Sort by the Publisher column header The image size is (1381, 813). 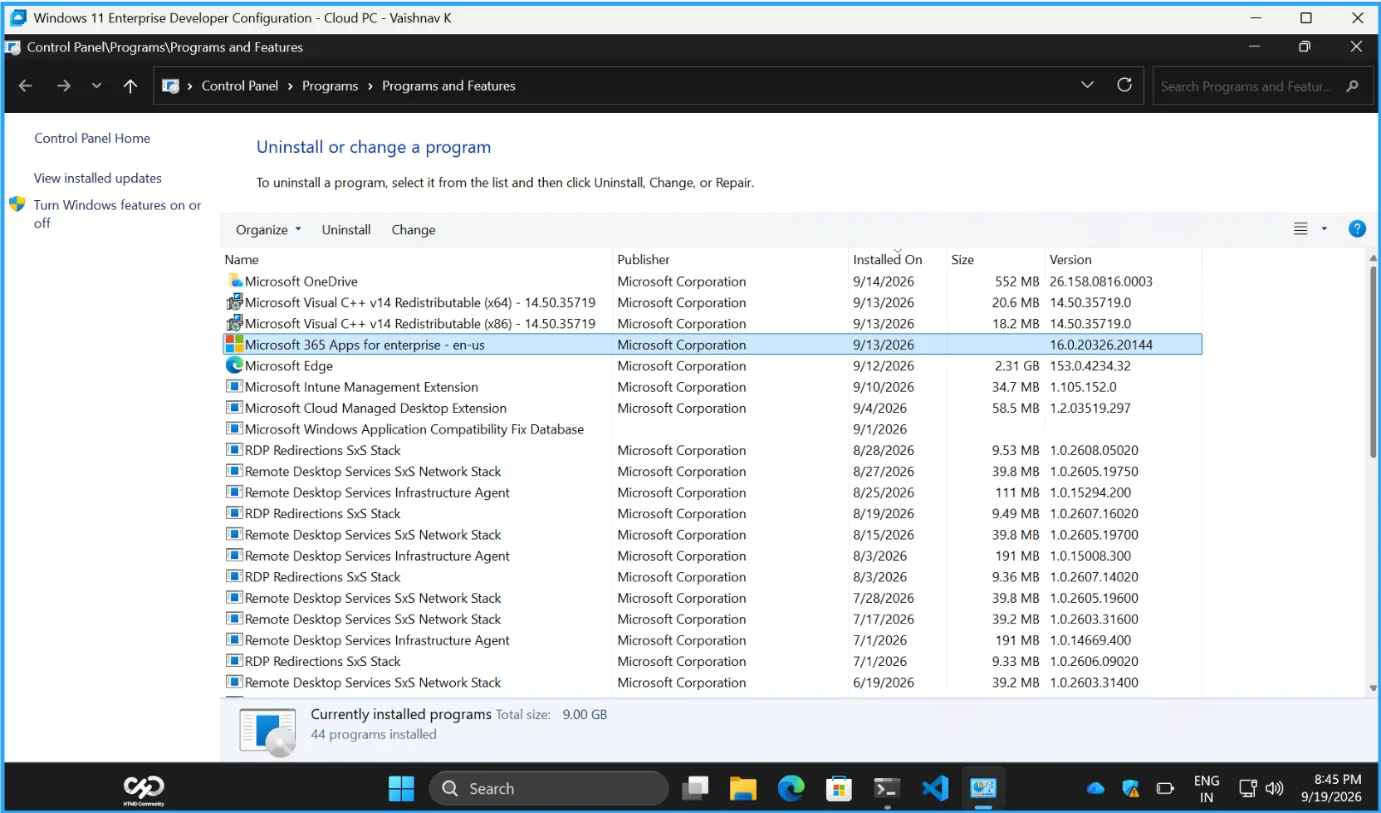[x=643, y=259]
